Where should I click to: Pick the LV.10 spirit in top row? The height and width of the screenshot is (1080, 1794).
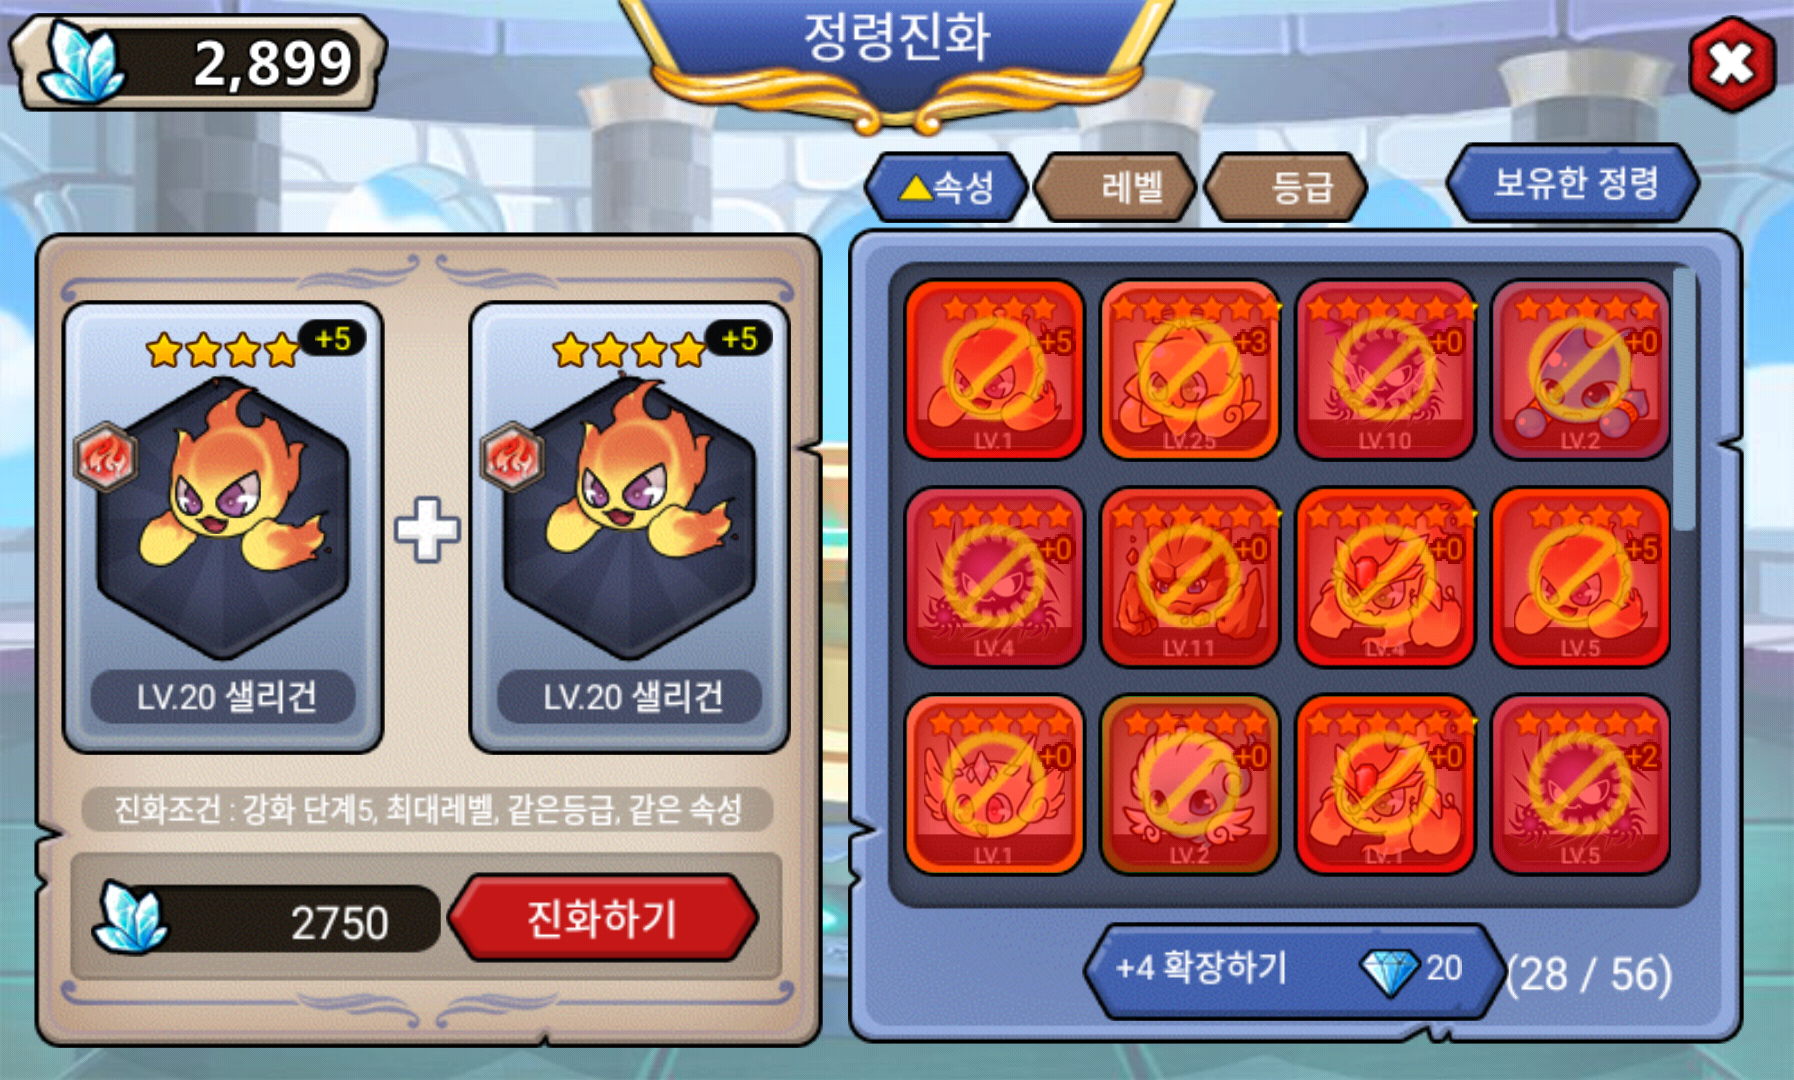point(1385,369)
